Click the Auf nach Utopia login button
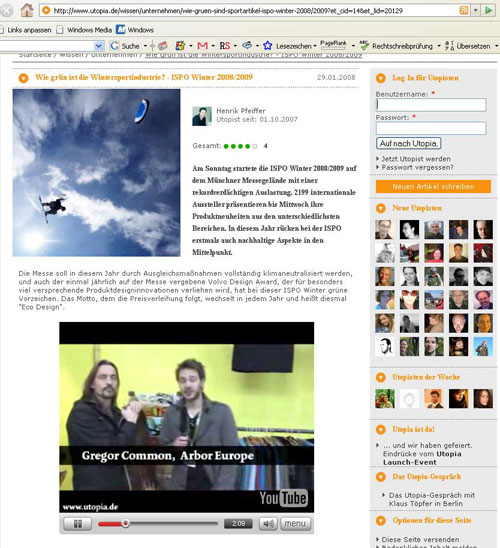The height and width of the screenshot is (548, 500). click(x=408, y=143)
